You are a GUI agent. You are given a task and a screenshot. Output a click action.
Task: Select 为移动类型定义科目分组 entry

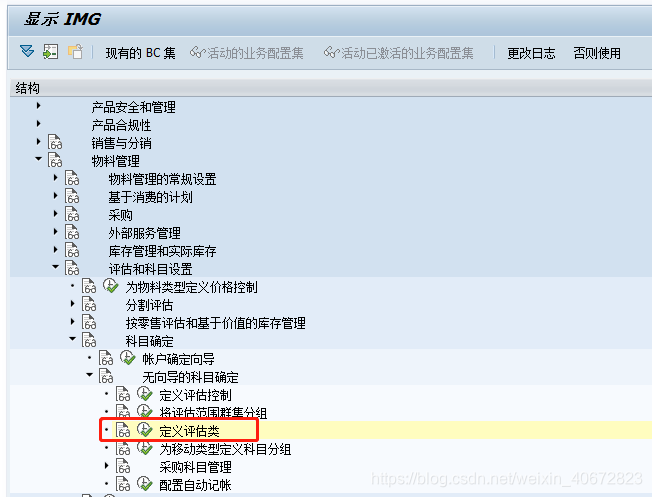pos(225,449)
